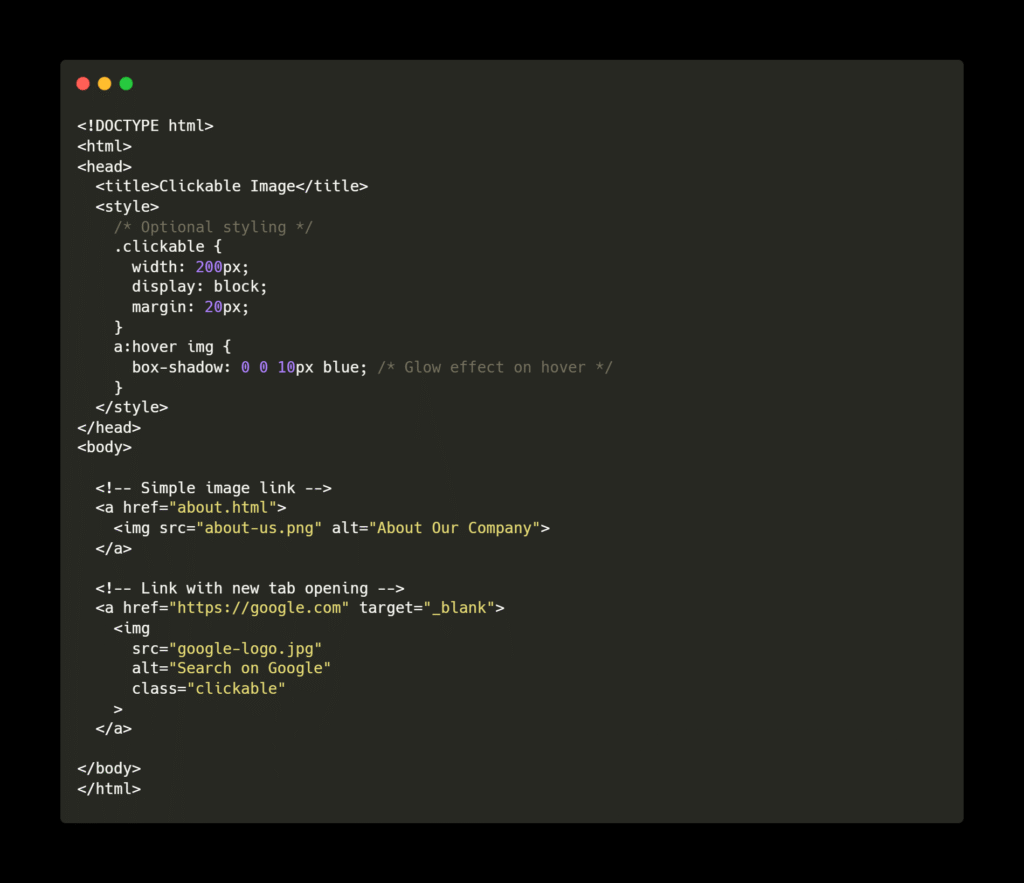Click the '<head>' opening tag
Screen dimensions: 1024x883
point(104,167)
